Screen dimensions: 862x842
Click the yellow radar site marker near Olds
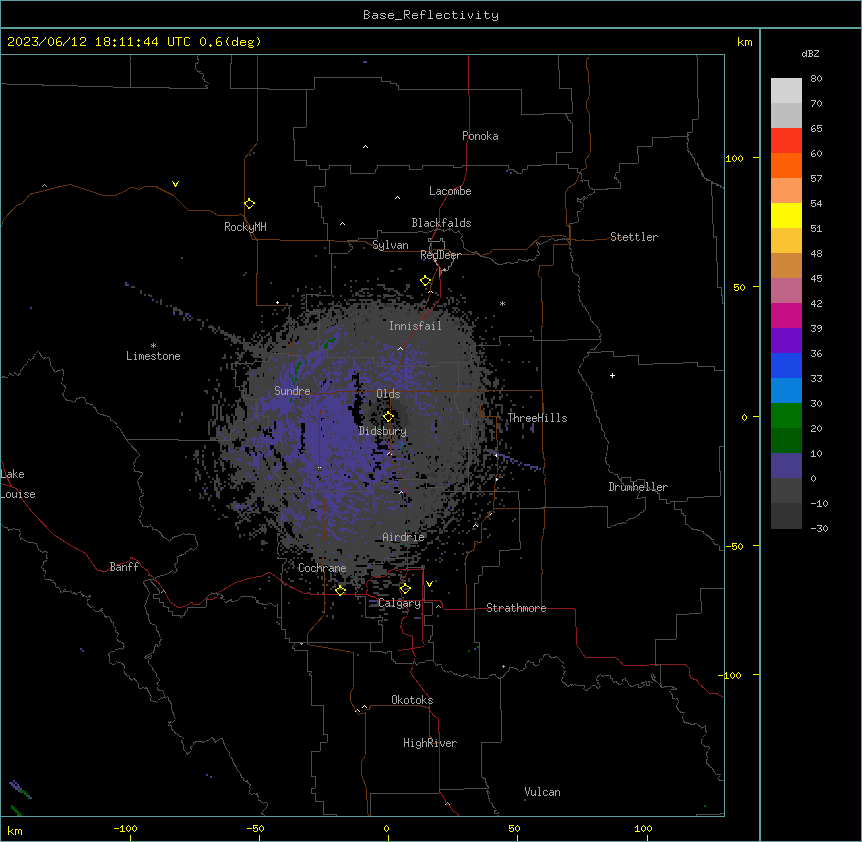[388, 416]
